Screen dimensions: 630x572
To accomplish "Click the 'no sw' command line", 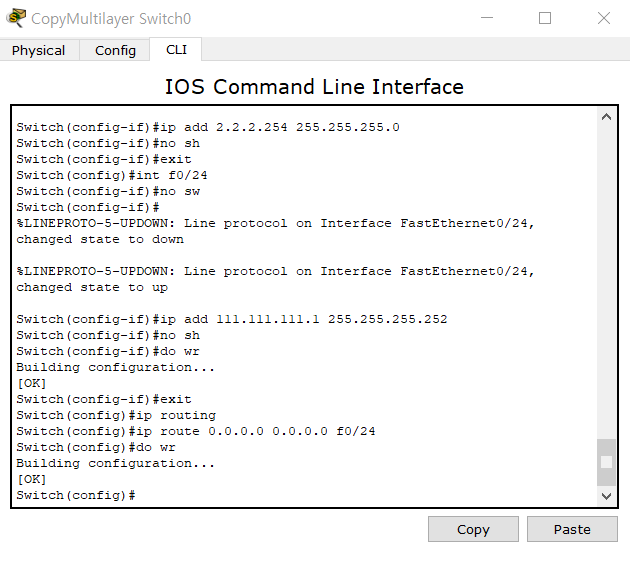I will pyautogui.click(x=108, y=191).
